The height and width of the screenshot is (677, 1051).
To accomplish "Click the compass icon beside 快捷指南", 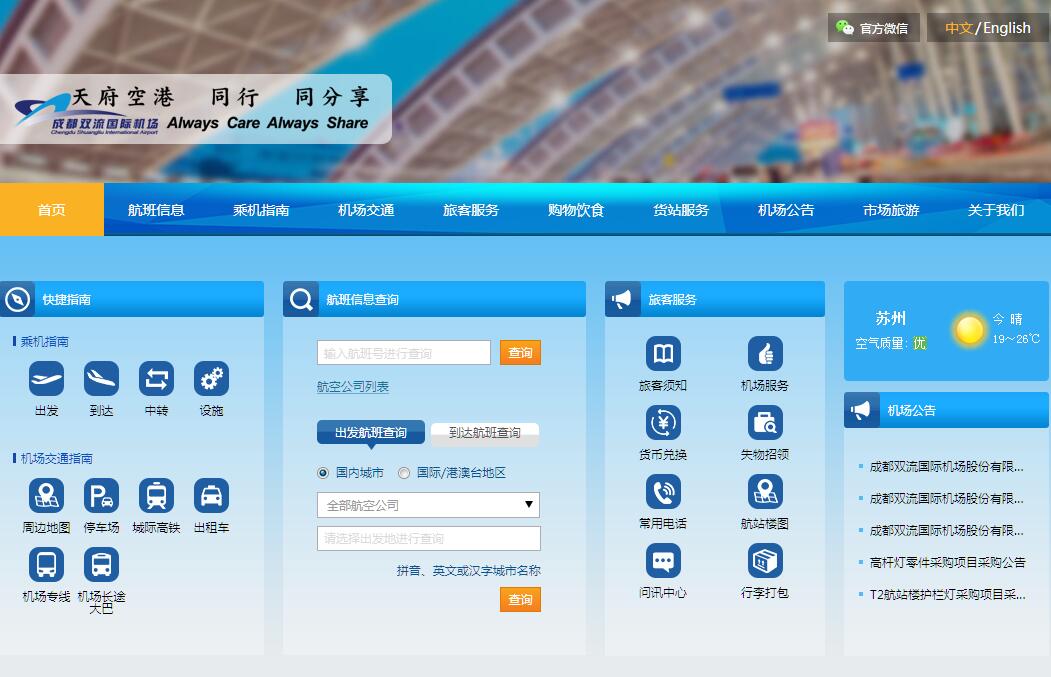I will [17, 299].
